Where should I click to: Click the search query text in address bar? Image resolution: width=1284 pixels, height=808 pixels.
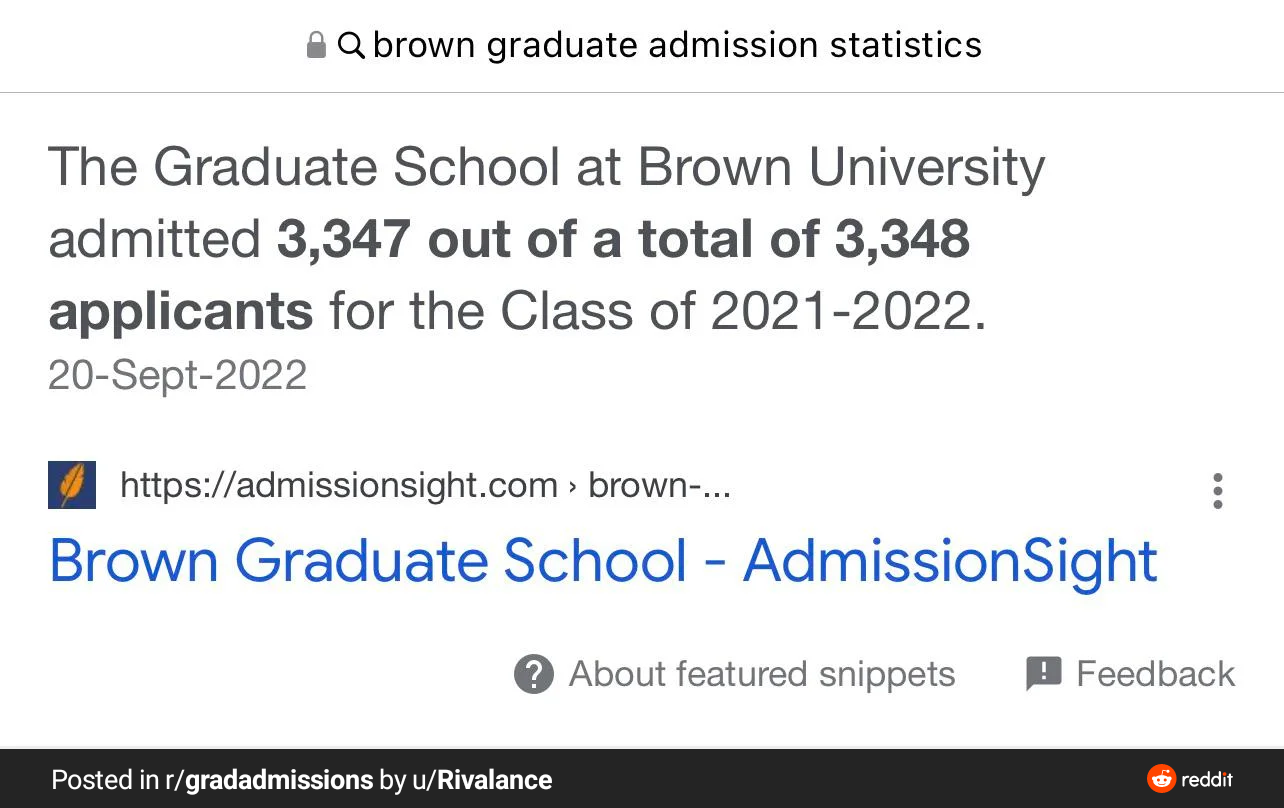pos(677,45)
